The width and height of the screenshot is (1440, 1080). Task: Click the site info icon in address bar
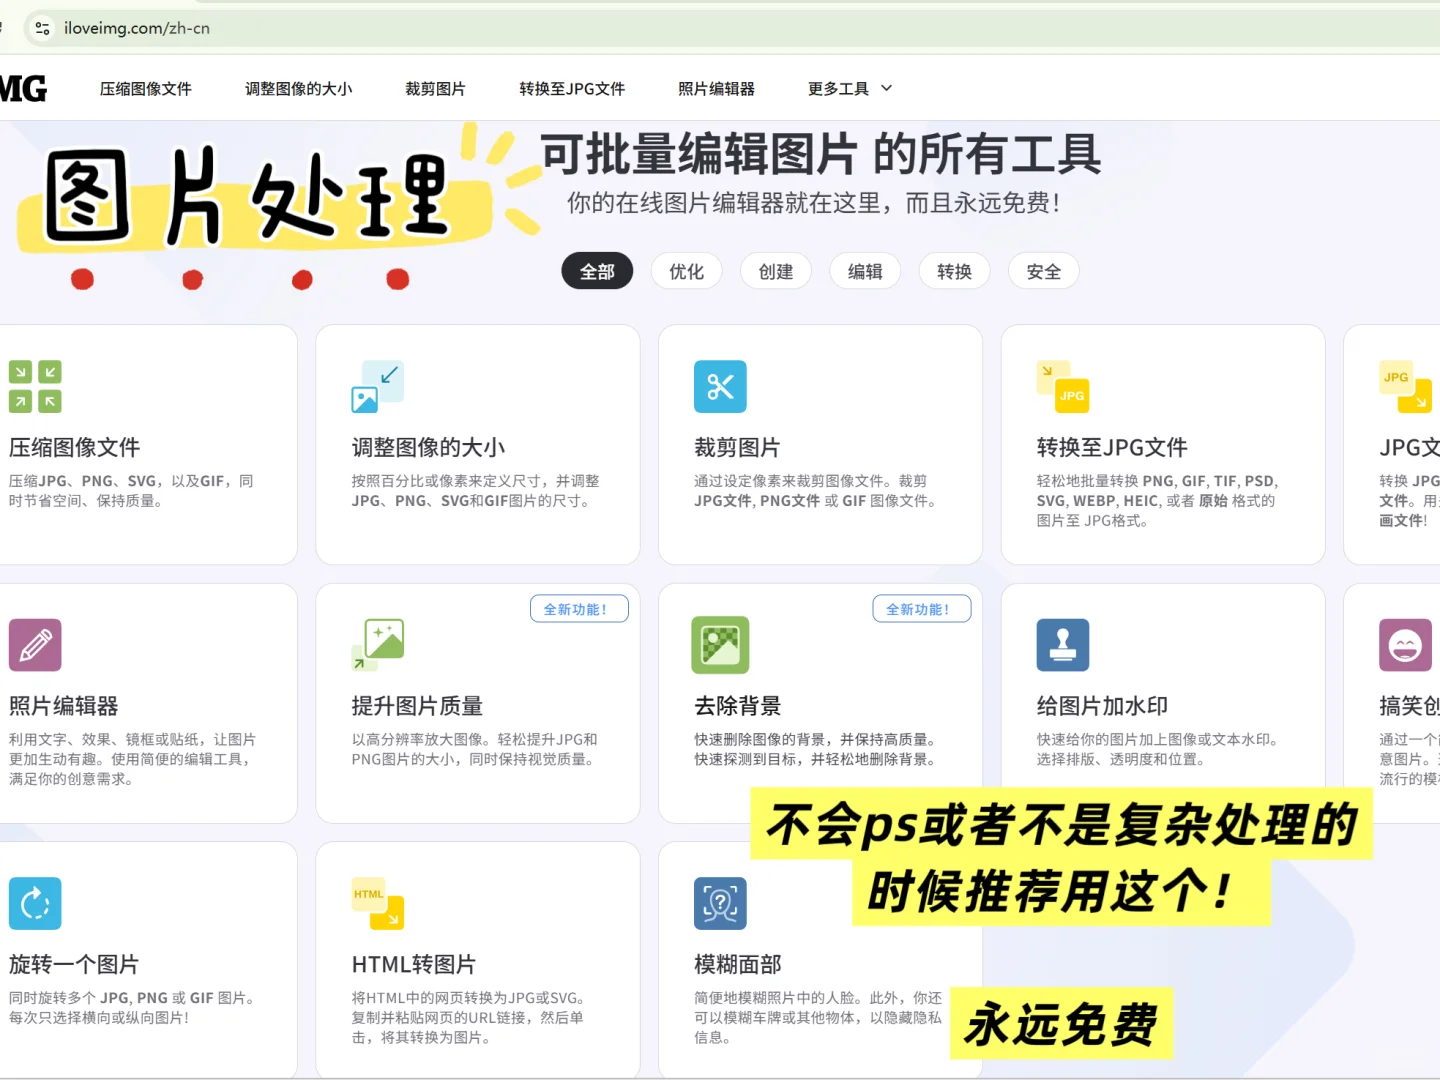click(42, 28)
